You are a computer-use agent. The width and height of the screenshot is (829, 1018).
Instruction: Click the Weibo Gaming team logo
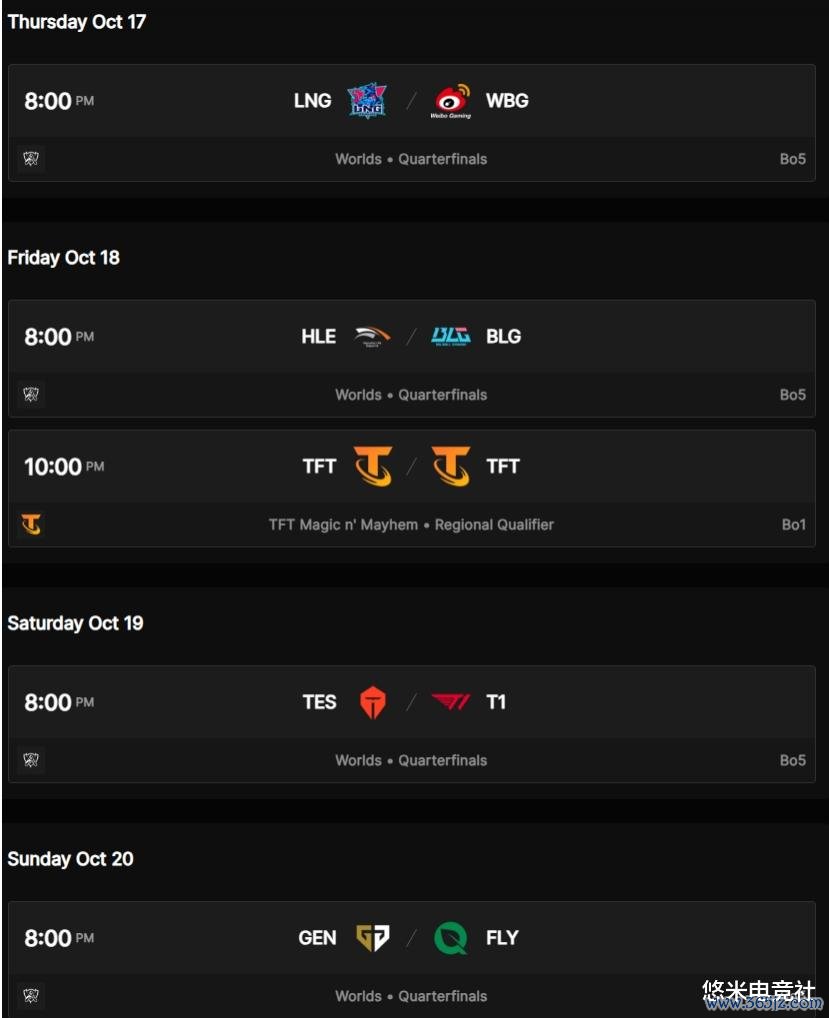click(x=451, y=101)
